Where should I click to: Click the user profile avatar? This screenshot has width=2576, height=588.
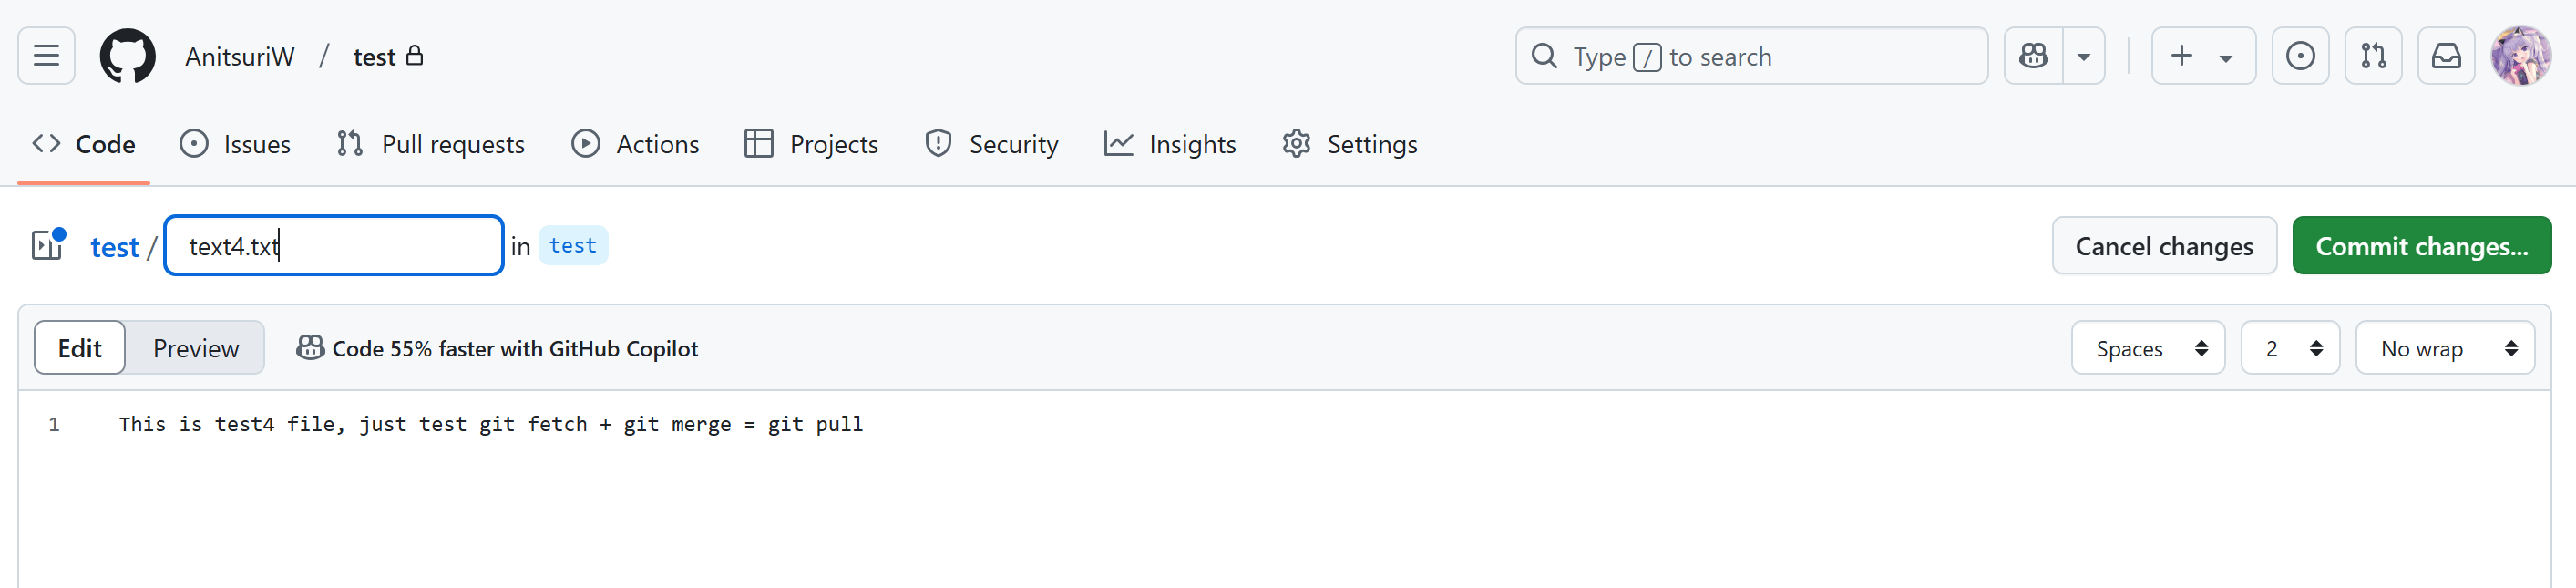pos(2520,56)
